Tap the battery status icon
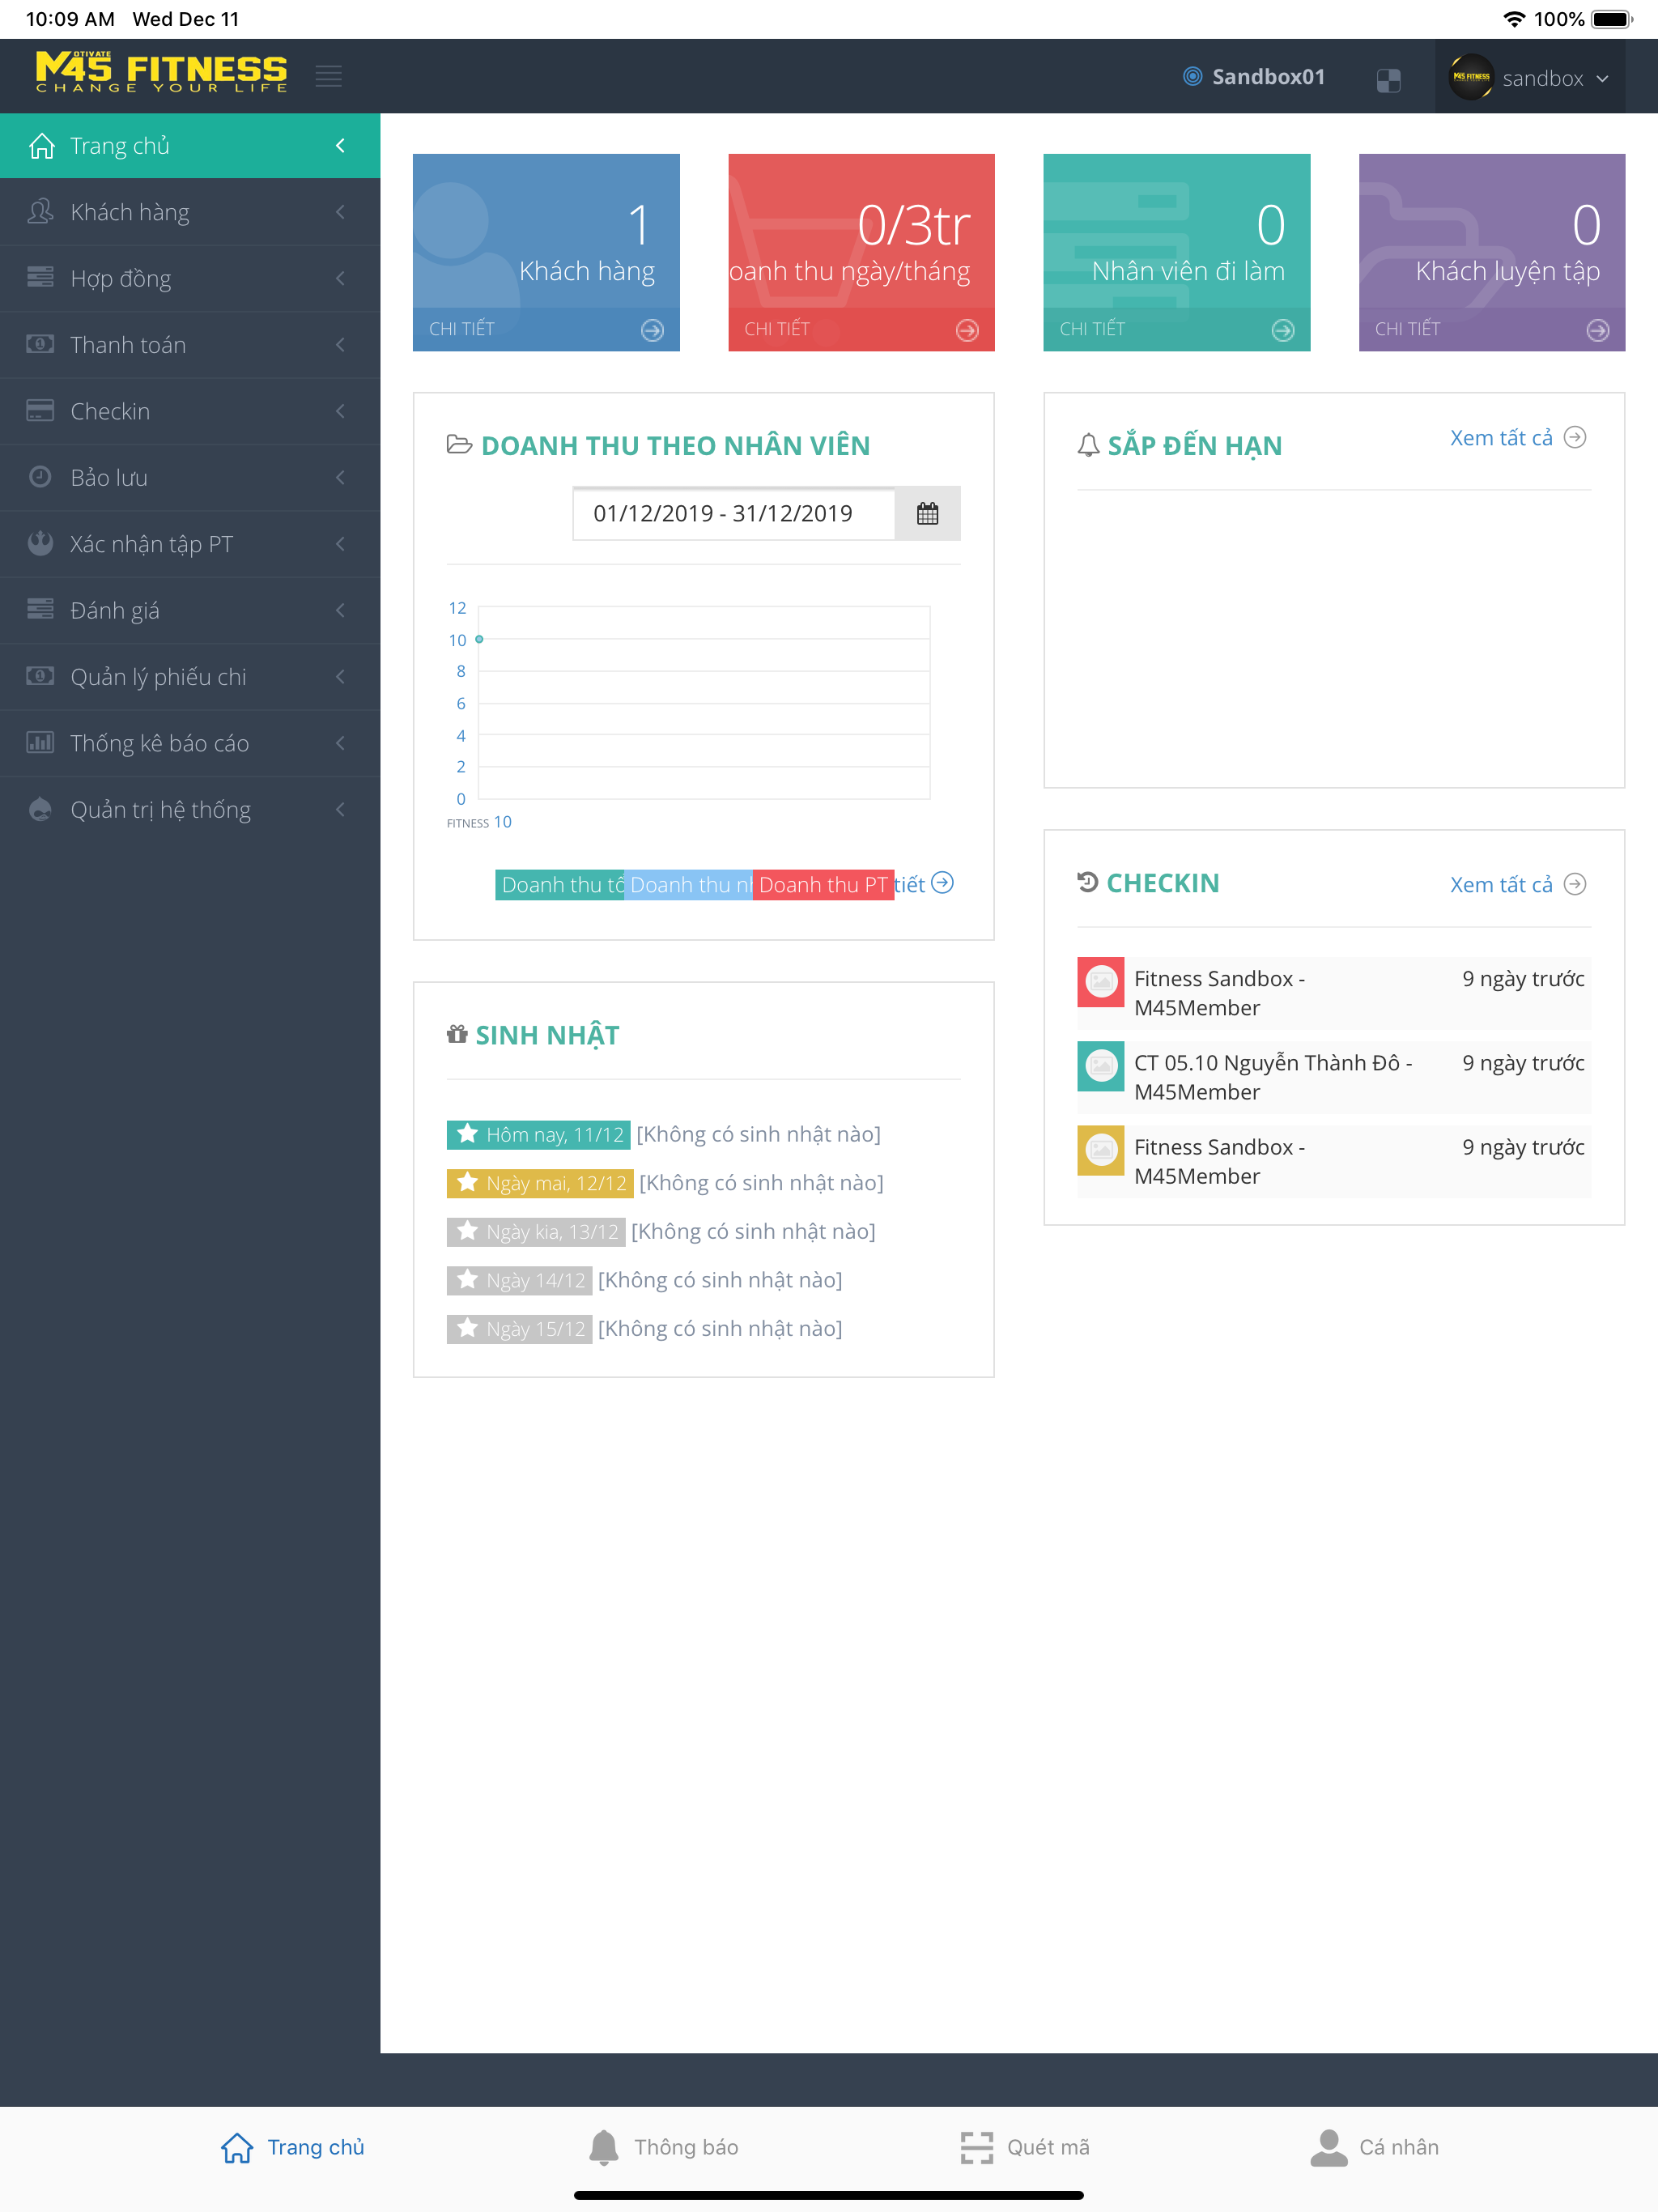 1611,19
